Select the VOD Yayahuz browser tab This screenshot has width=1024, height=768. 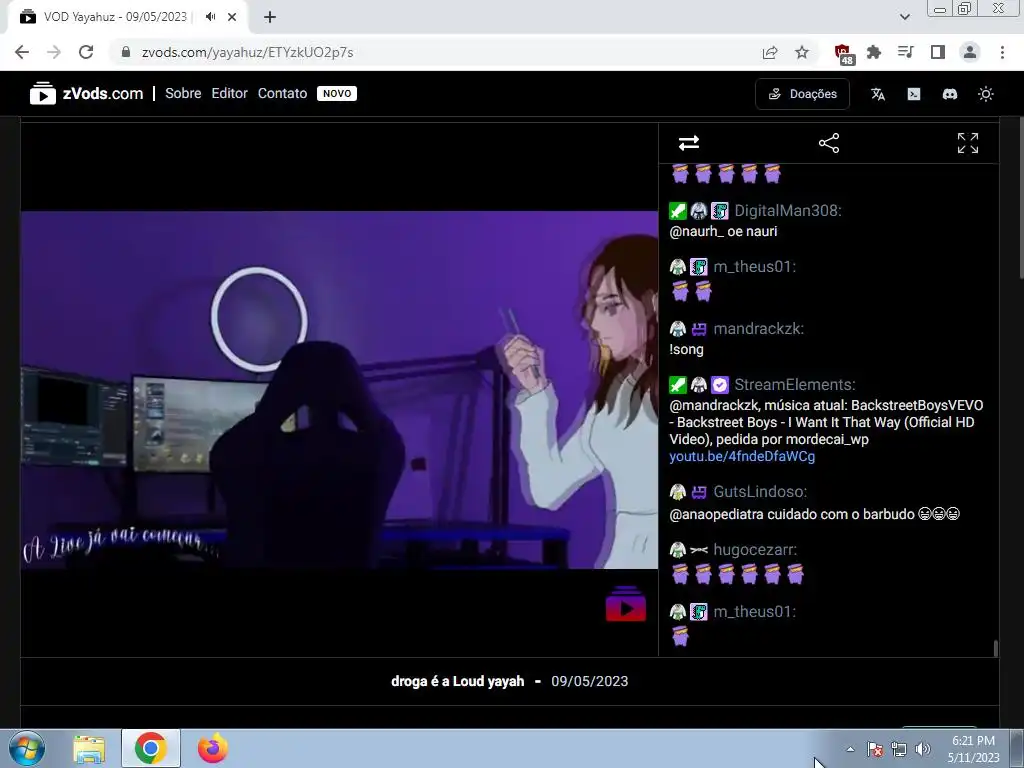[128, 17]
